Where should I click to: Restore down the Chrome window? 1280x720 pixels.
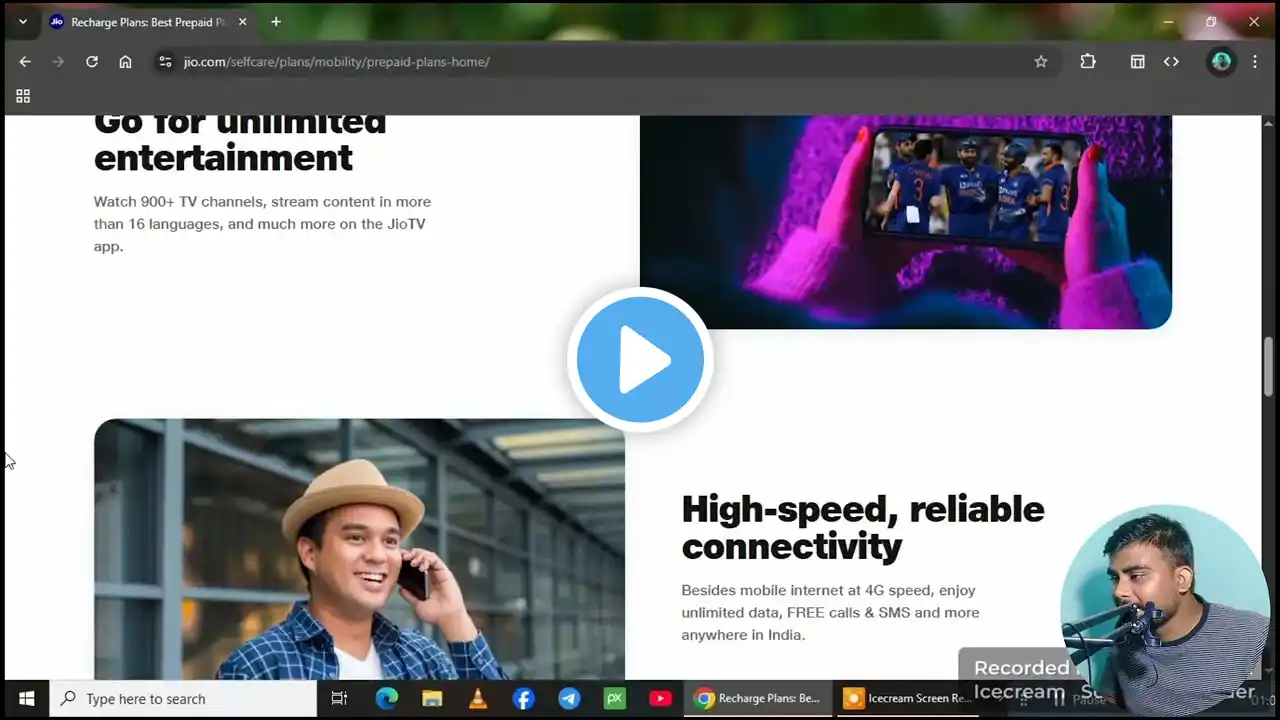pos(1211,22)
